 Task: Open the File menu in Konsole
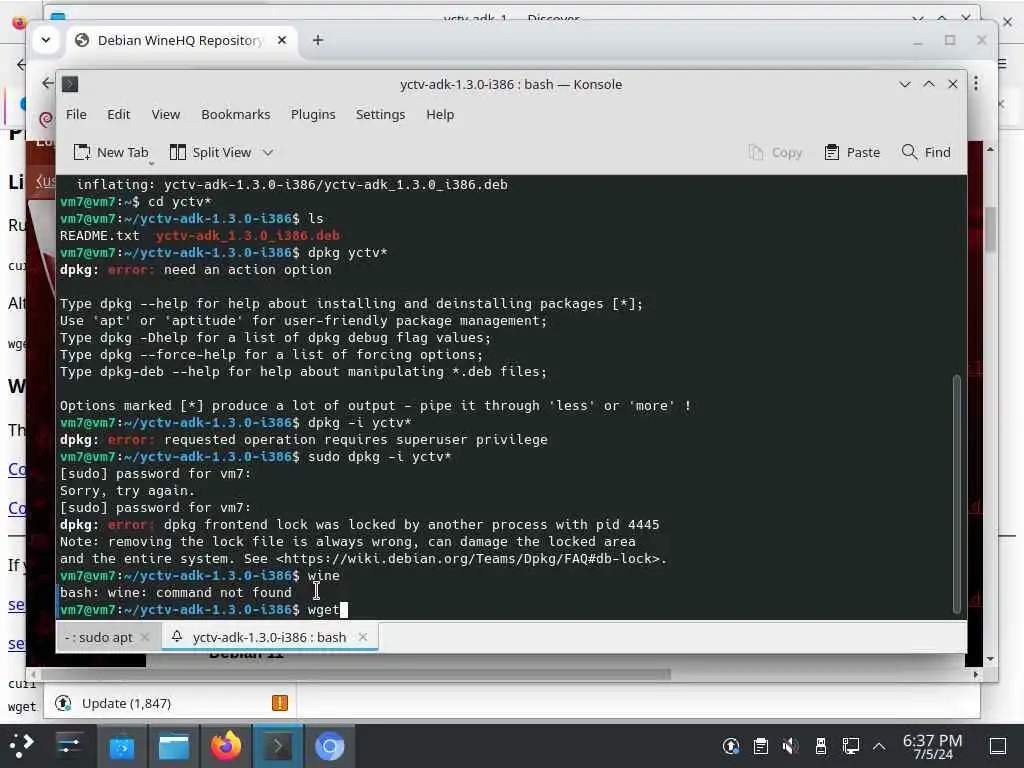tap(76, 114)
